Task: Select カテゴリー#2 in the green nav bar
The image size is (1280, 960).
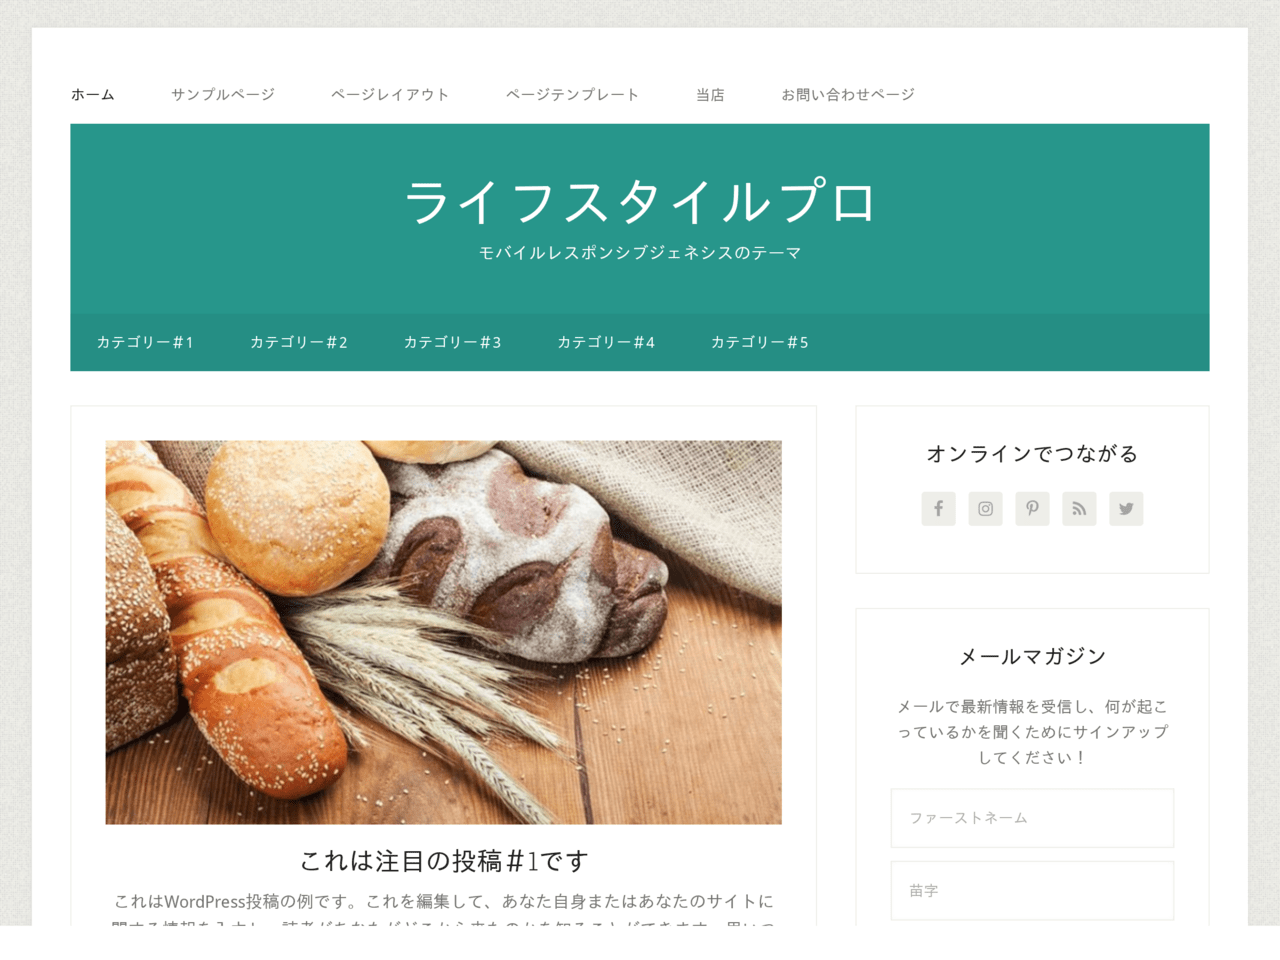Action: pos(299,342)
